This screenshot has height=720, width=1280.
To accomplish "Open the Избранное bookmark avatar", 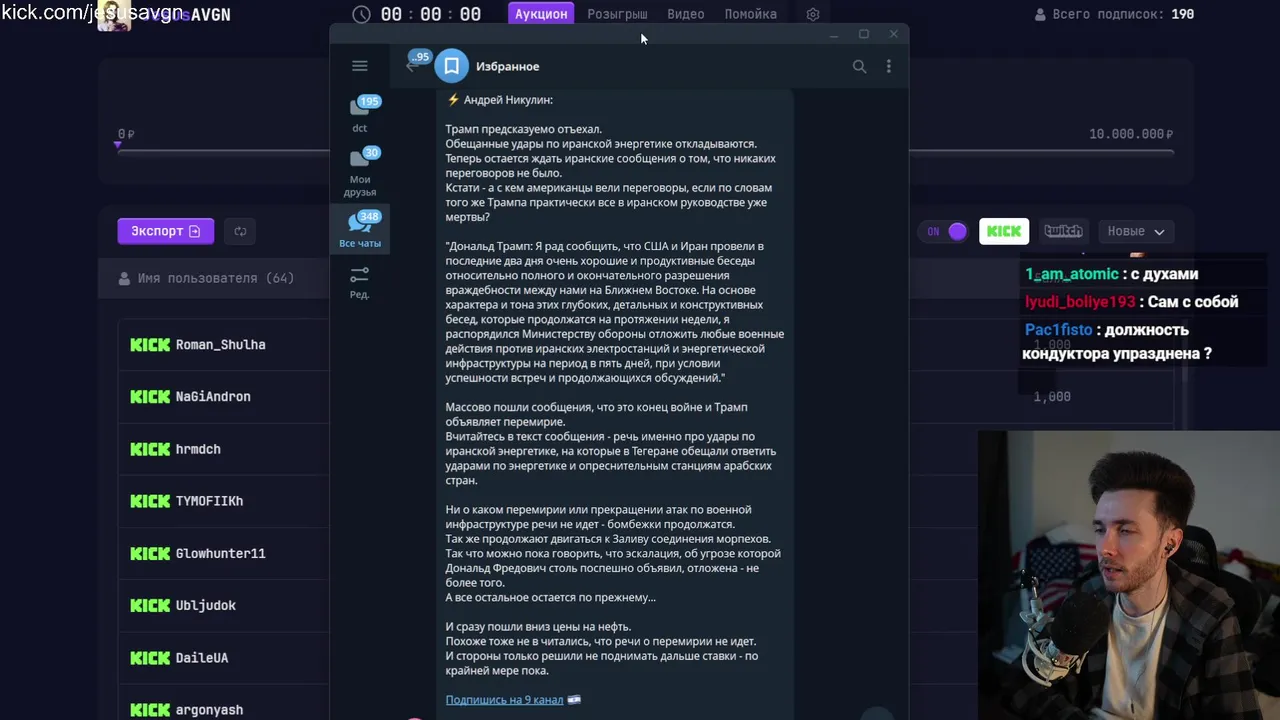I will point(452,66).
